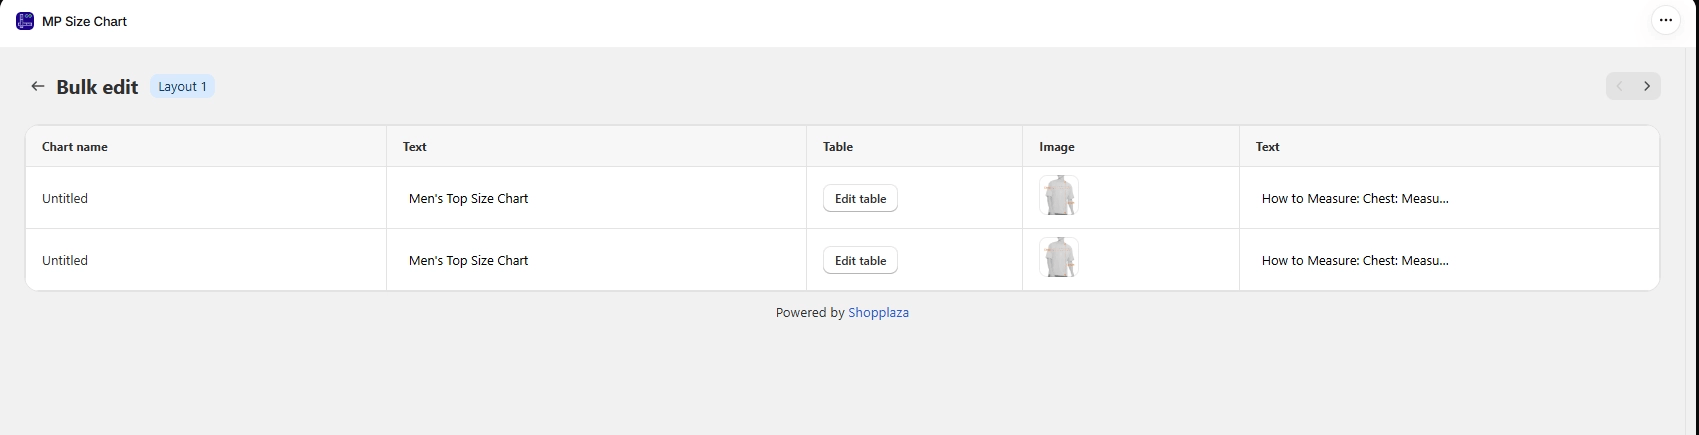The image size is (1699, 435).
Task: Click the MP Size Chart title text
Action: 84,21
